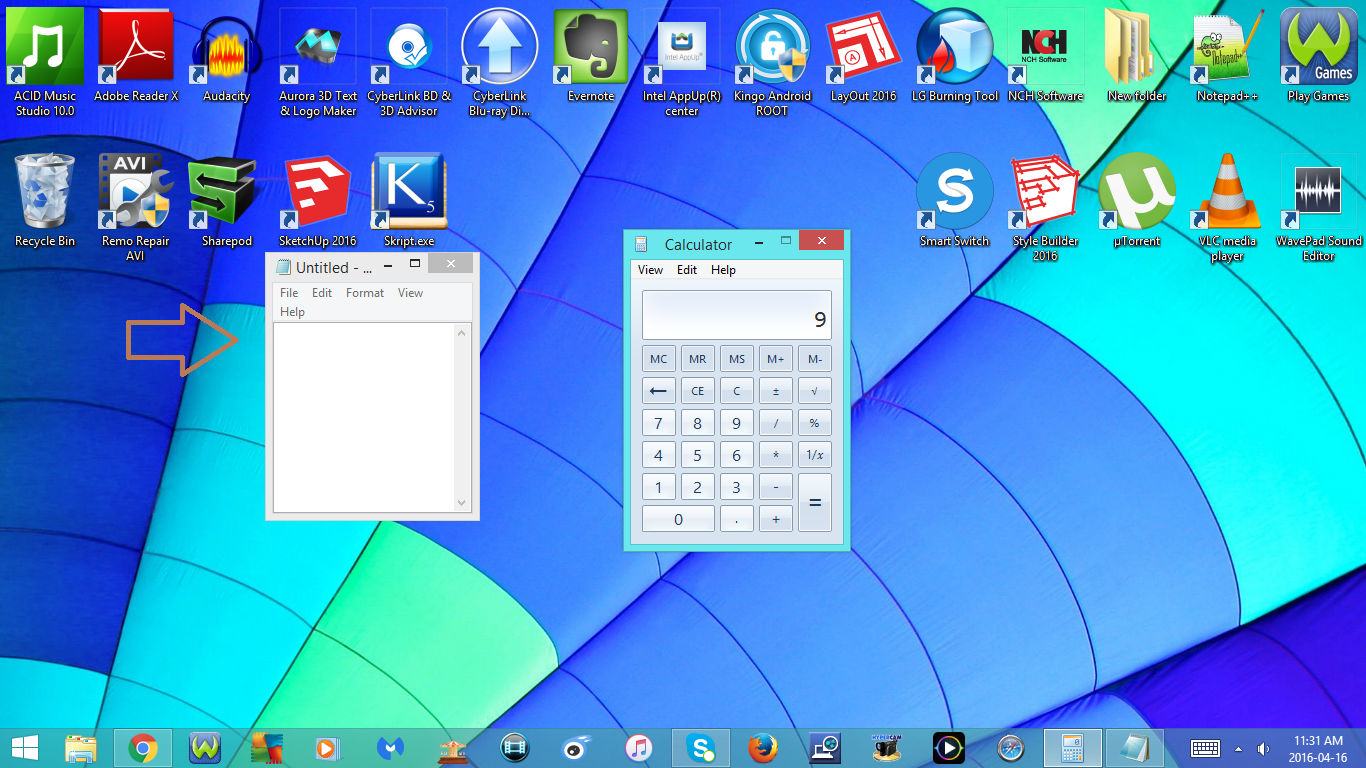This screenshot has width=1366, height=768.
Task: Open SketchUp 2016
Action: click(317, 190)
